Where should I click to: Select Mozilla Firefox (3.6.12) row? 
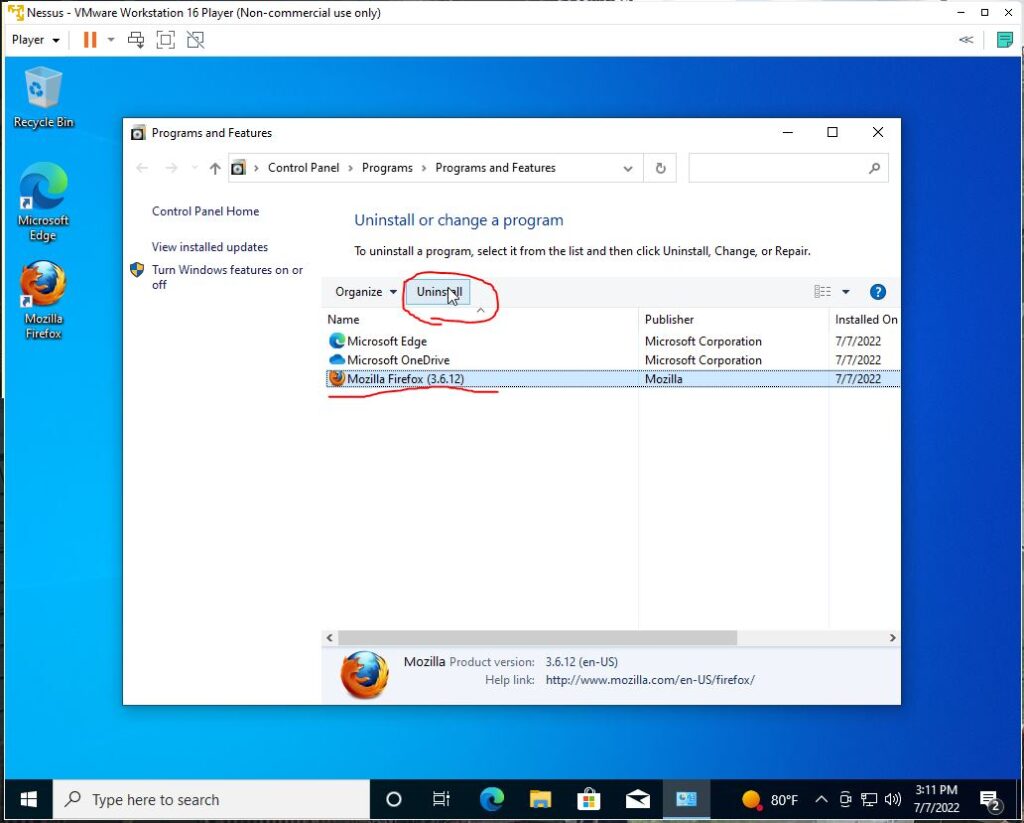point(613,379)
